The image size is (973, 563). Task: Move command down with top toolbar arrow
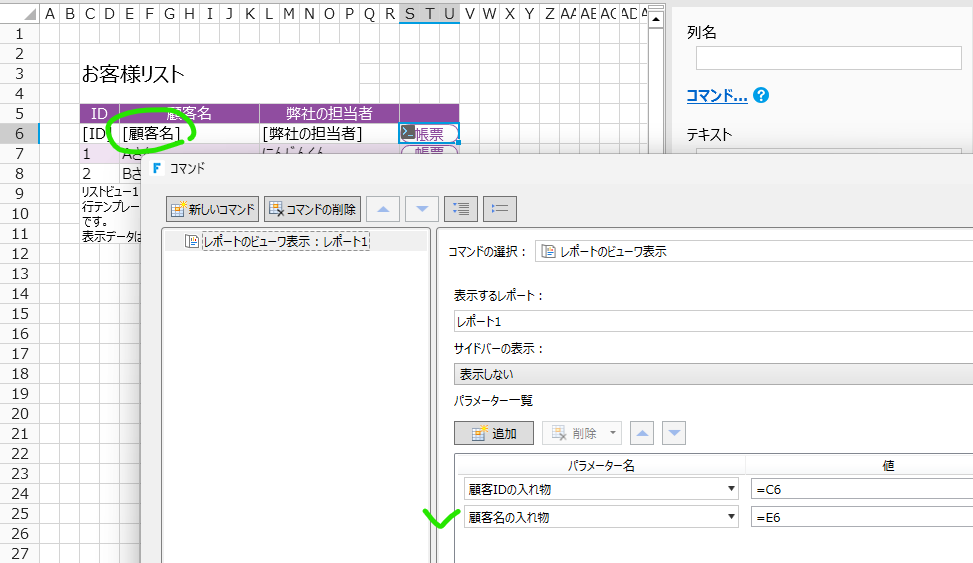[422, 209]
